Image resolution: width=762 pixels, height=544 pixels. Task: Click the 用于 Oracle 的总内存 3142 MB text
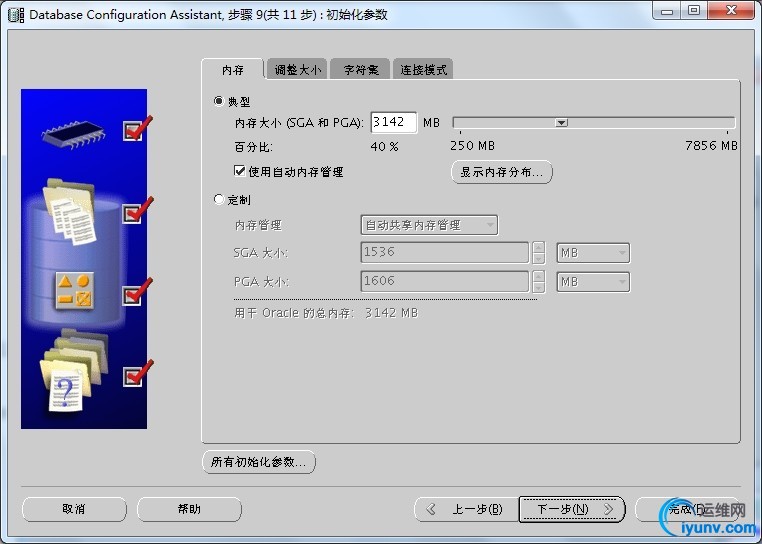click(326, 313)
